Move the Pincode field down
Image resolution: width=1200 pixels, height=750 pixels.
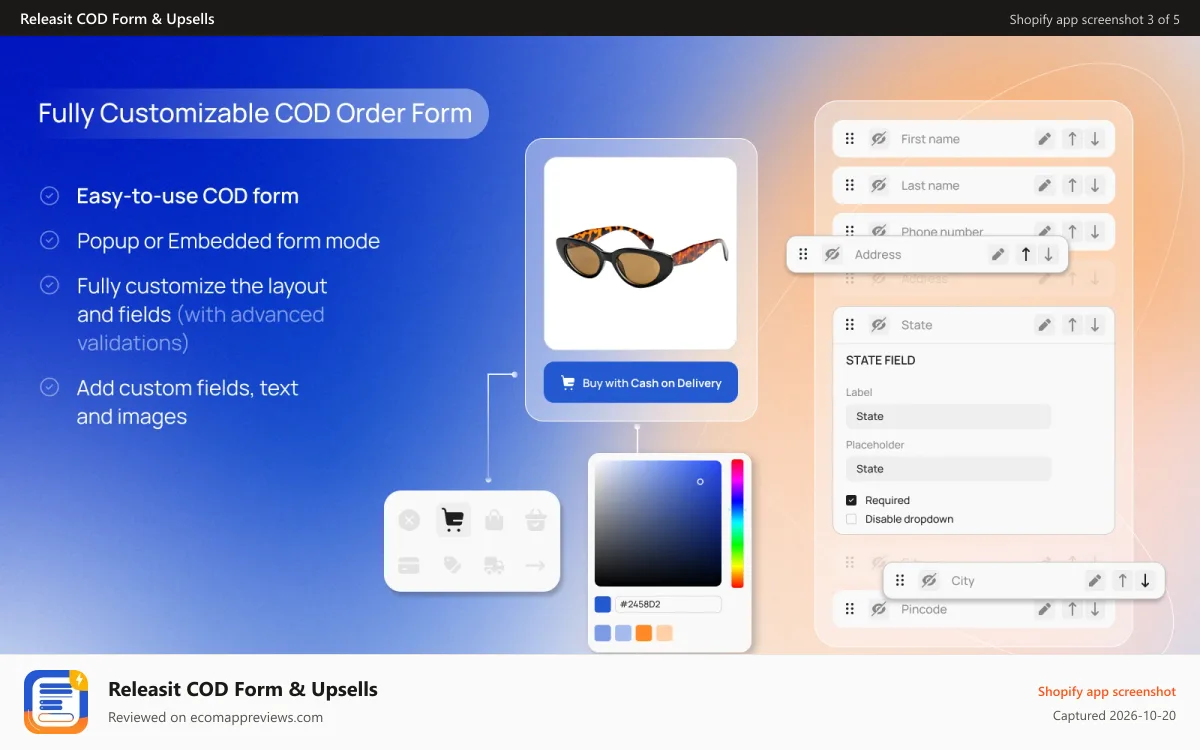point(1095,608)
